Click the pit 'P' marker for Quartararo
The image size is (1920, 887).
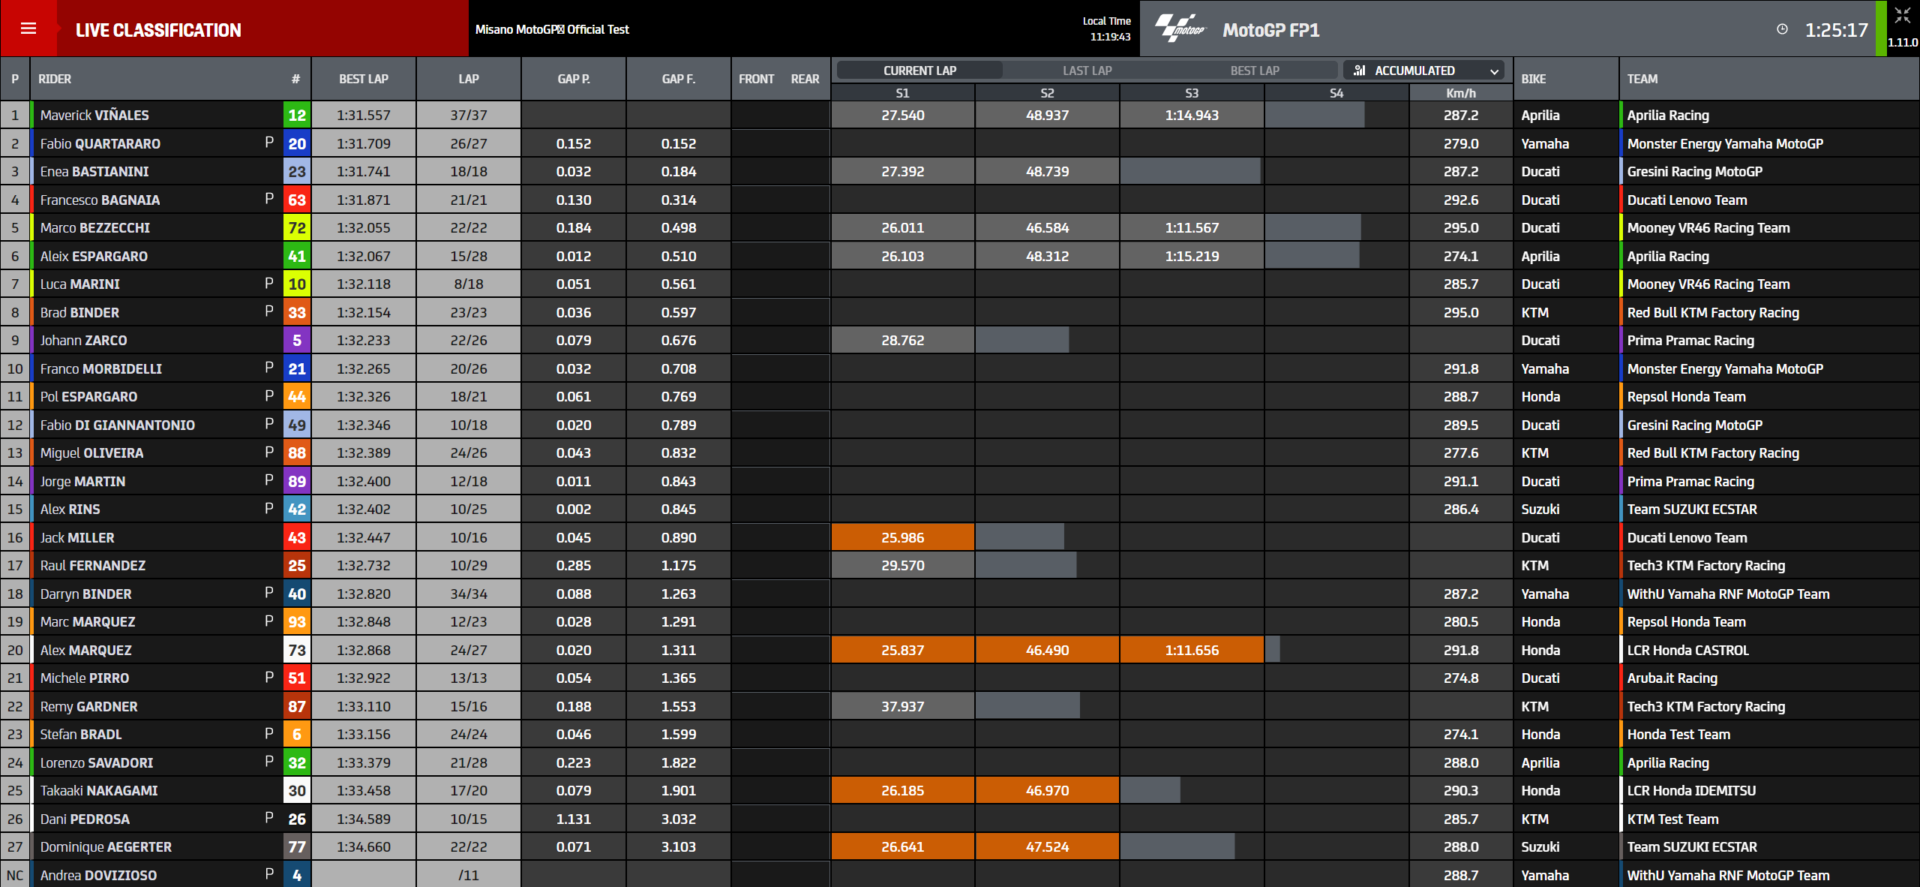click(269, 143)
